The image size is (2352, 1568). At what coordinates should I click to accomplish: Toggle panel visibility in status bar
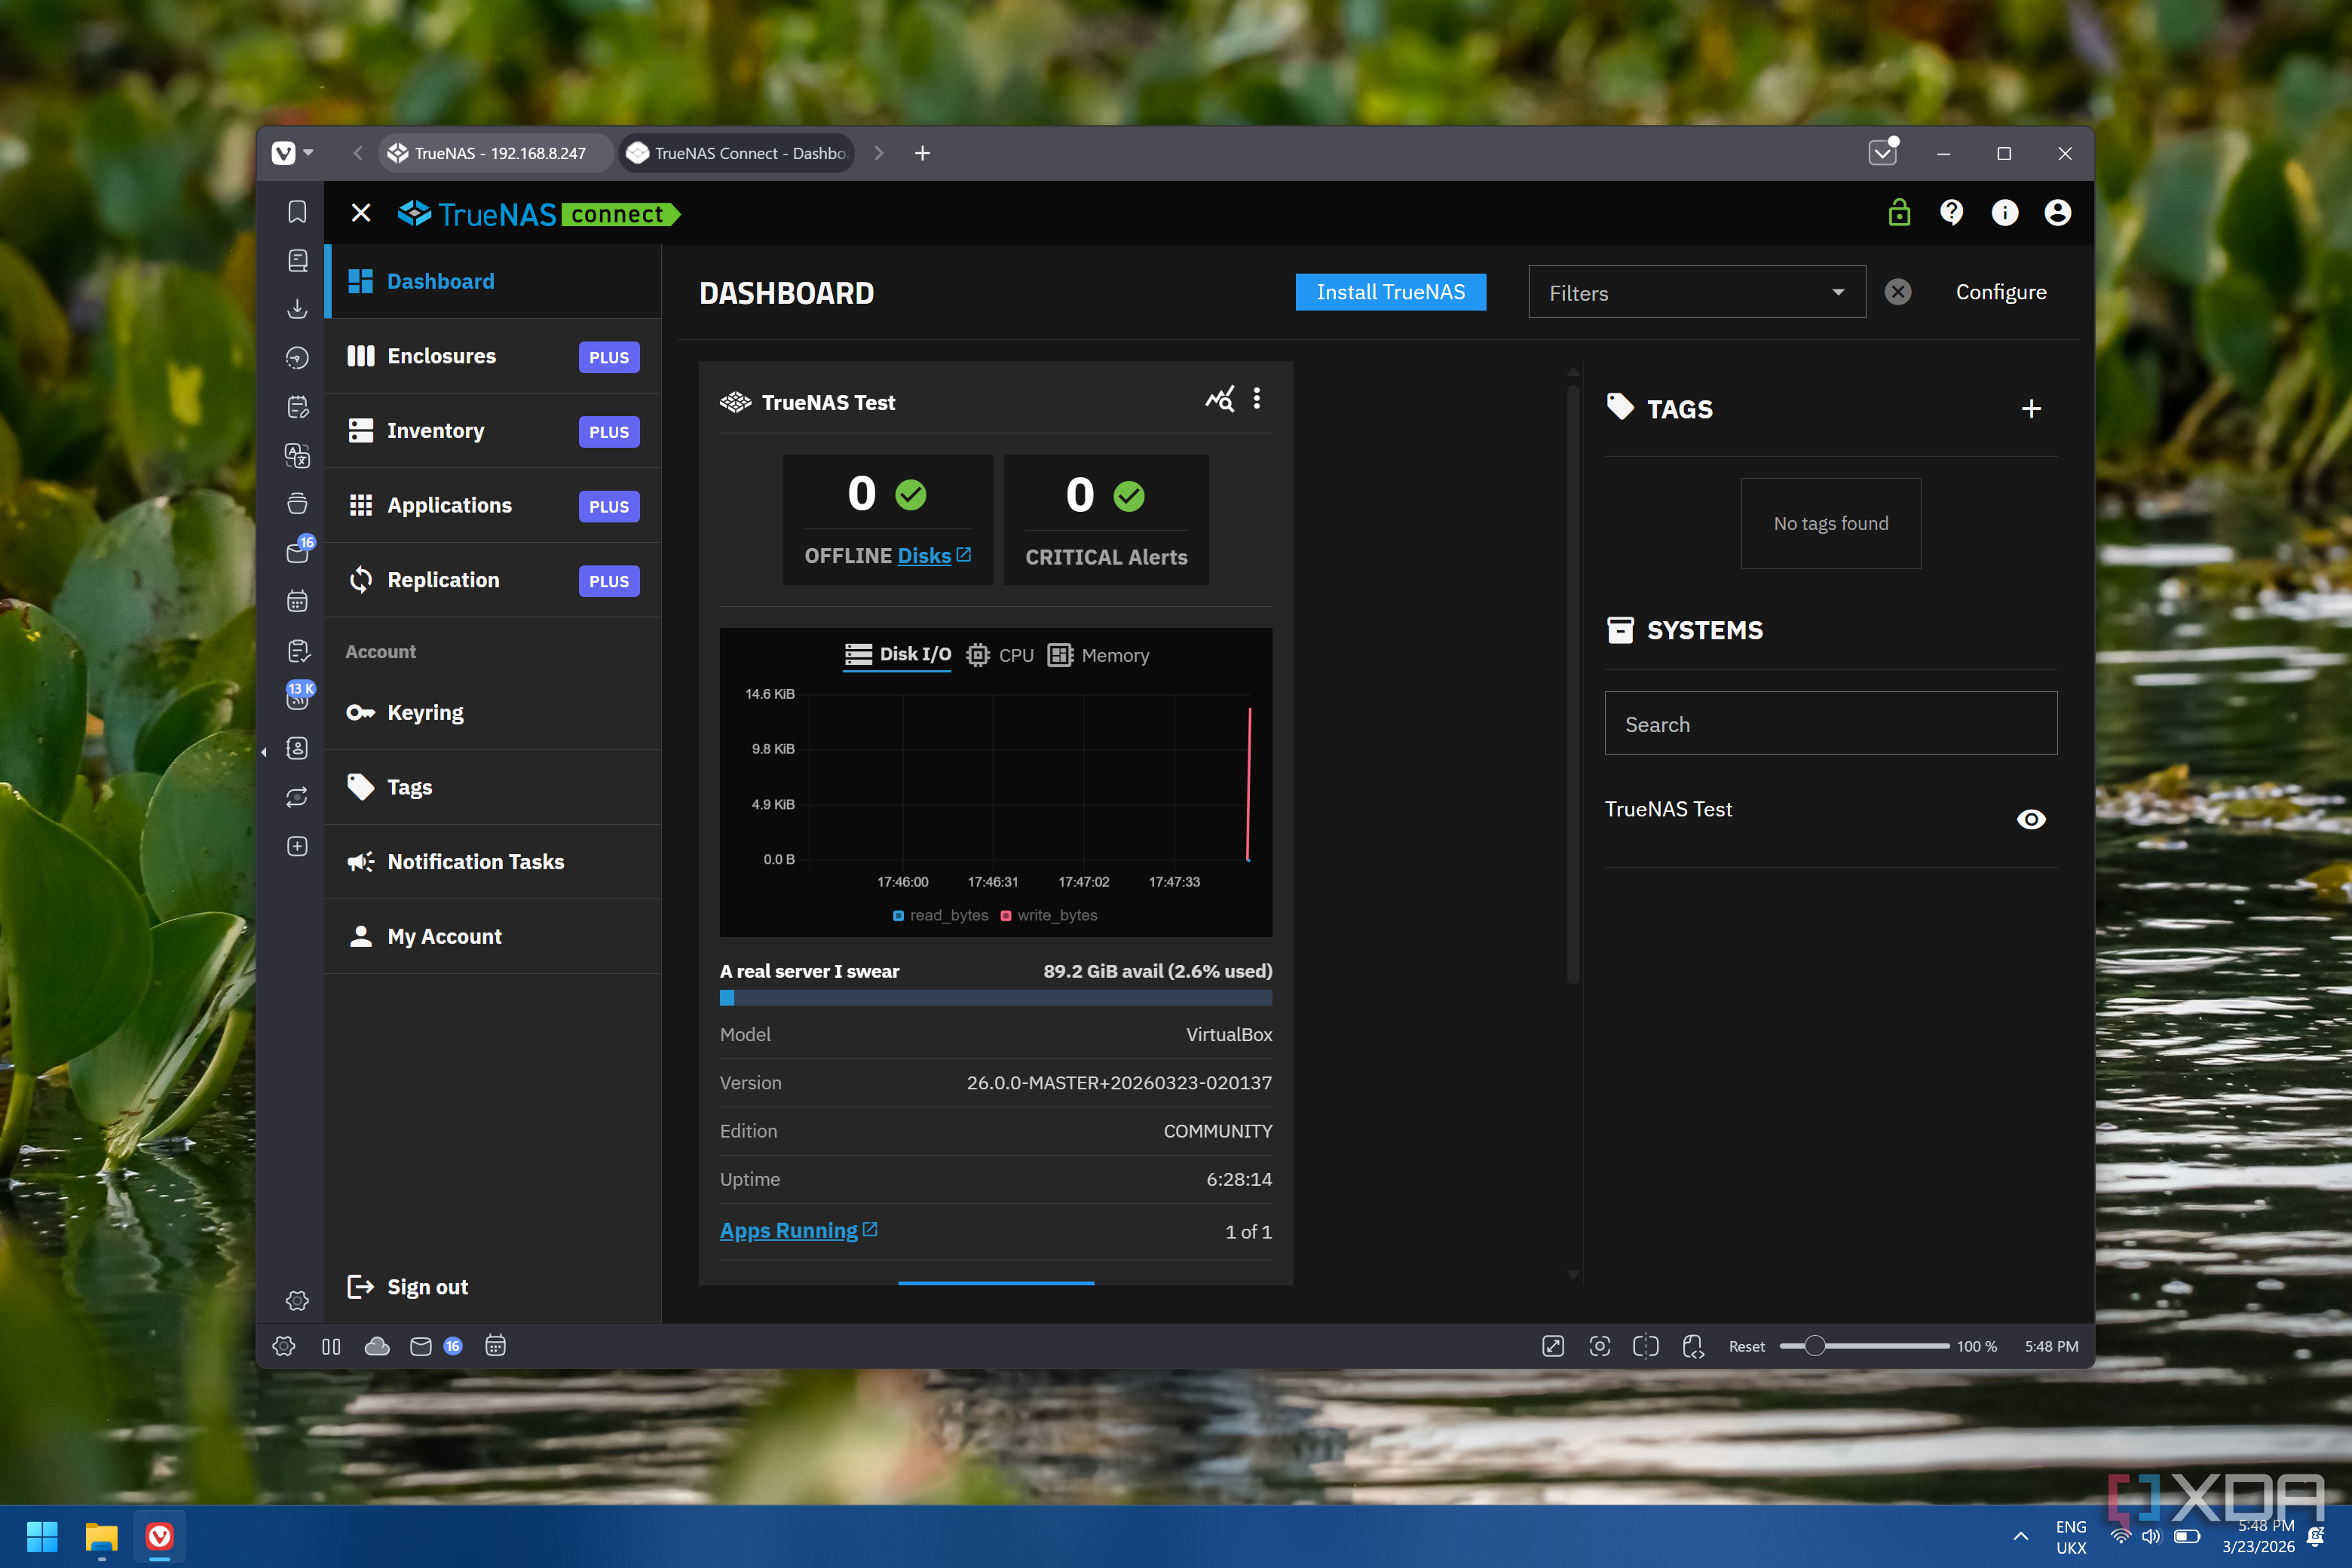click(x=331, y=1346)
